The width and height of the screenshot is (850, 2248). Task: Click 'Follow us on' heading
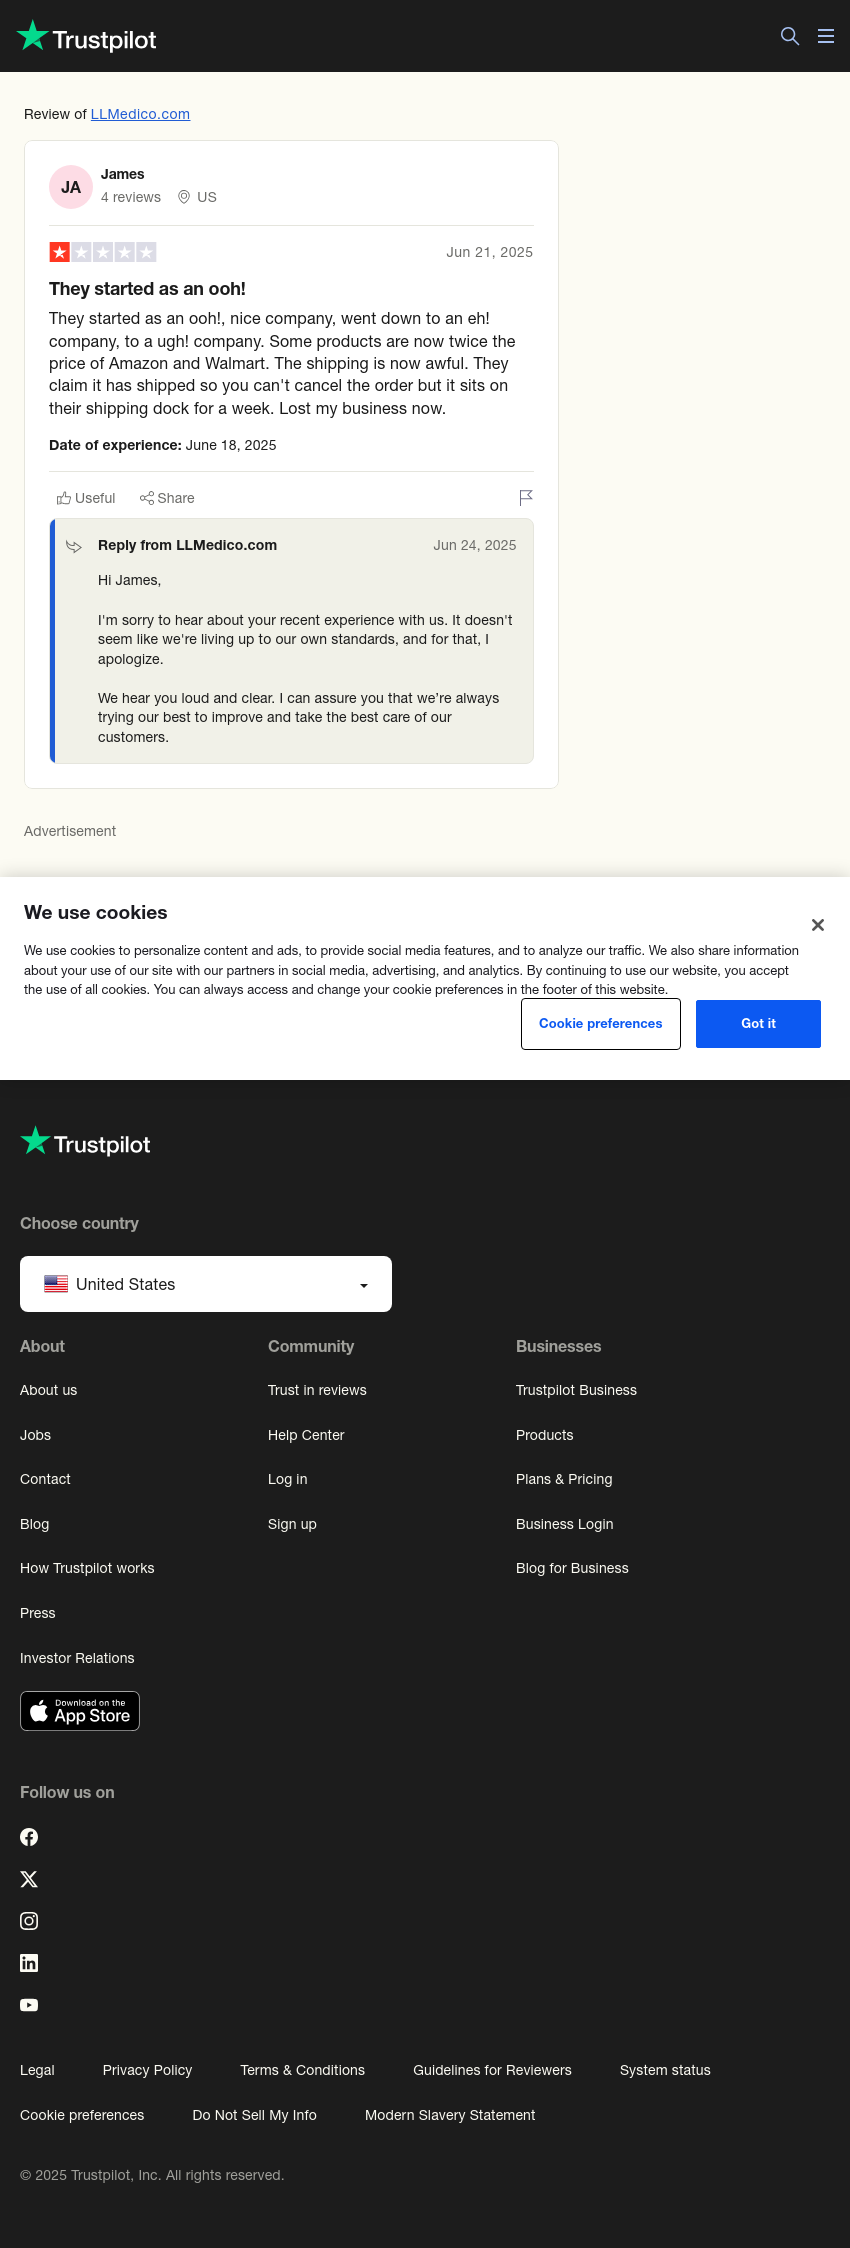pos(67,1792)
